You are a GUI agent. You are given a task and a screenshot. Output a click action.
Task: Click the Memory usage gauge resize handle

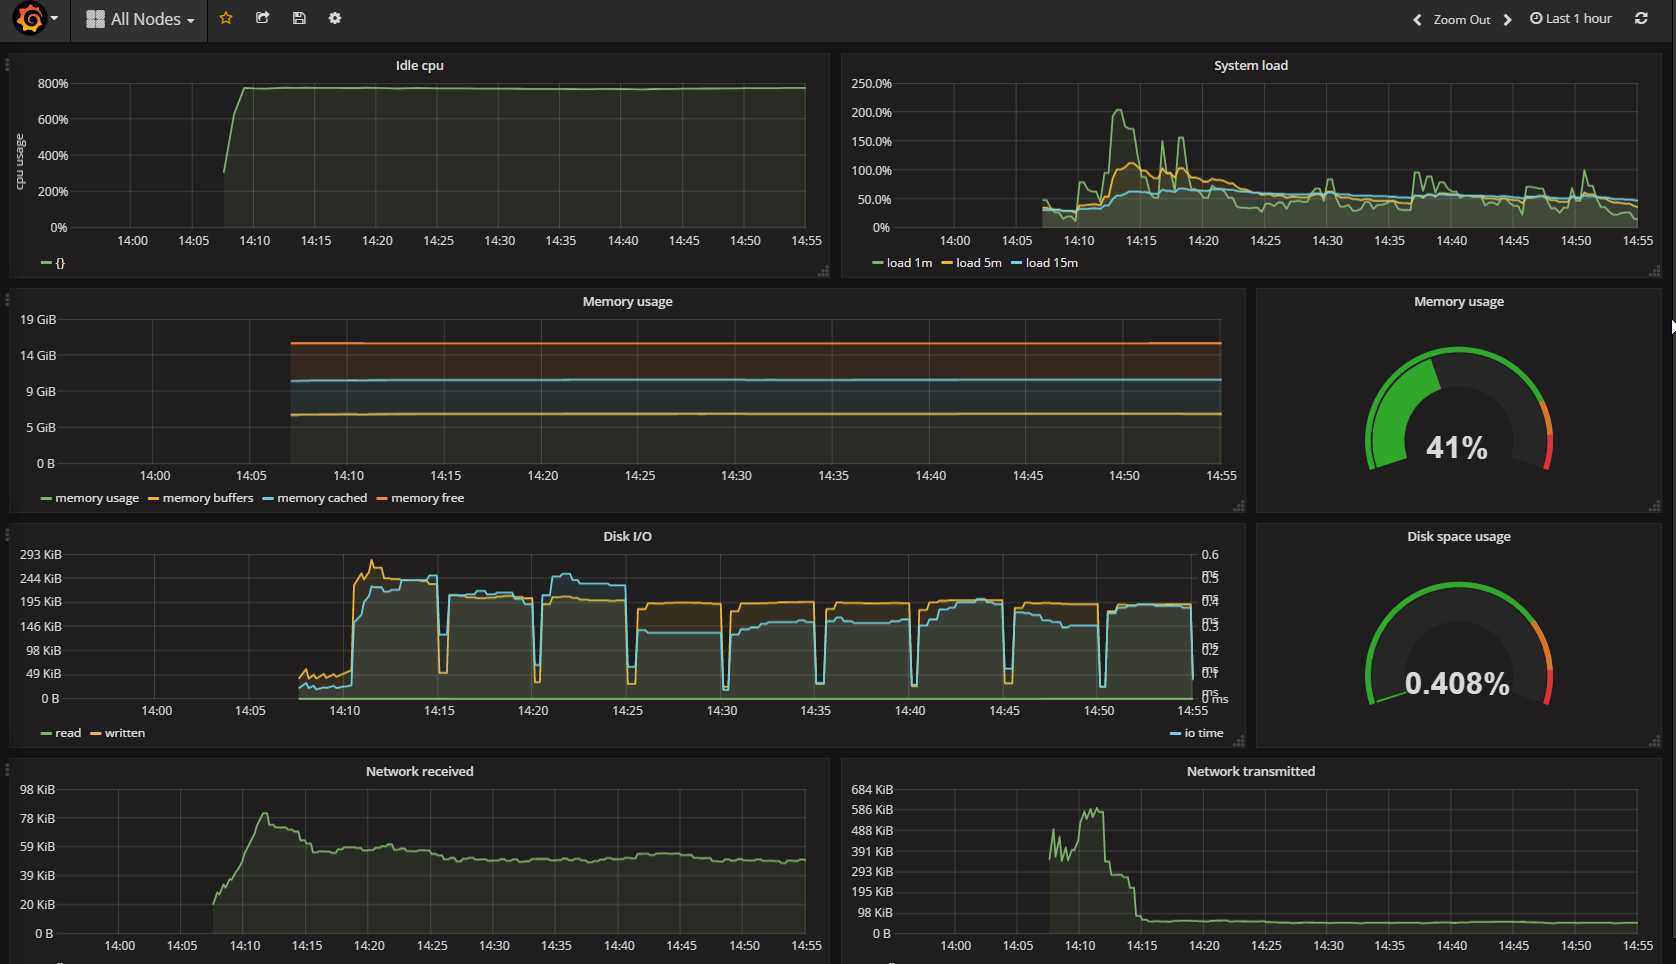(1654, 506)
